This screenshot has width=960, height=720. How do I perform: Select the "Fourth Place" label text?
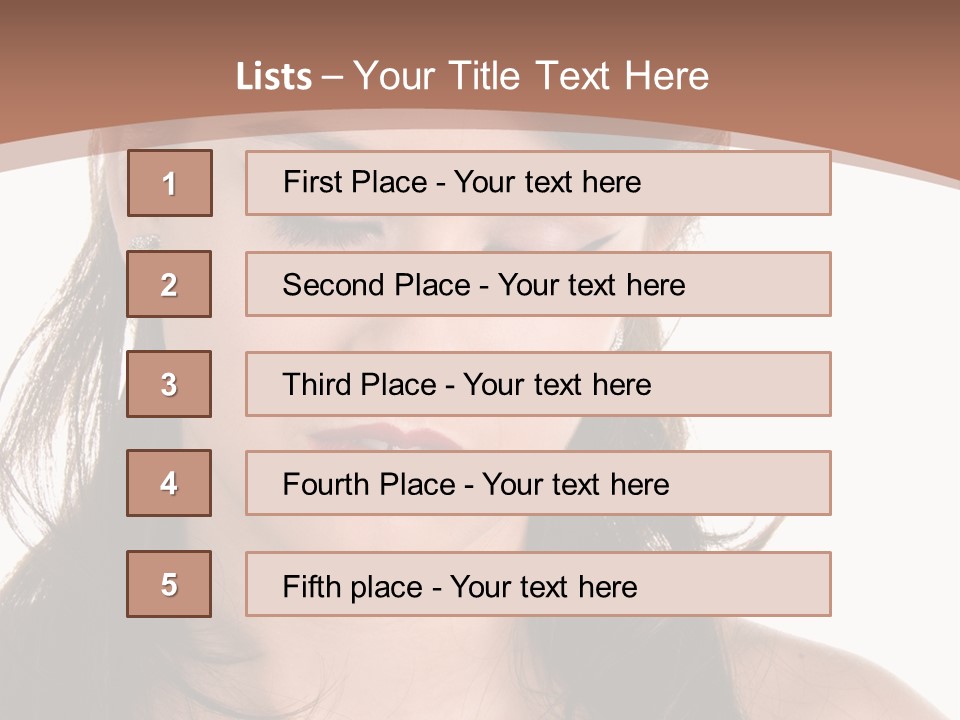(367, 485)
